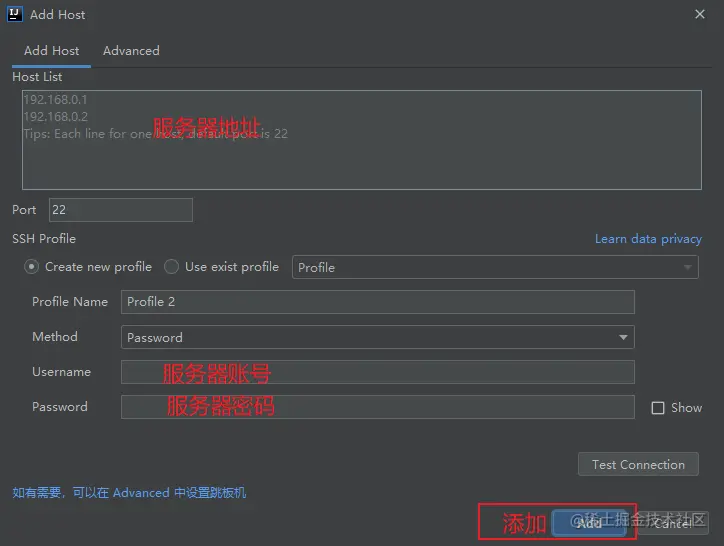724x546 pixels.
Task: Click the Password input field
Action: tap(378, 407)
